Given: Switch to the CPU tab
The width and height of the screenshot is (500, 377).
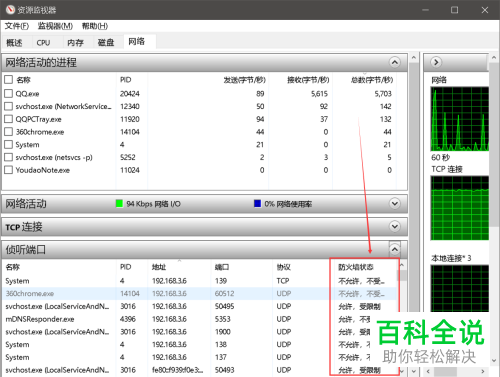Looking at the screenshot, I should 43,43.
